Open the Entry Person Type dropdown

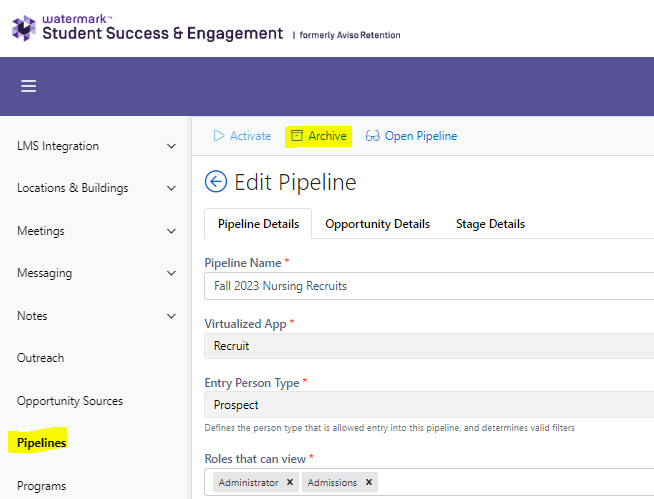429,405
